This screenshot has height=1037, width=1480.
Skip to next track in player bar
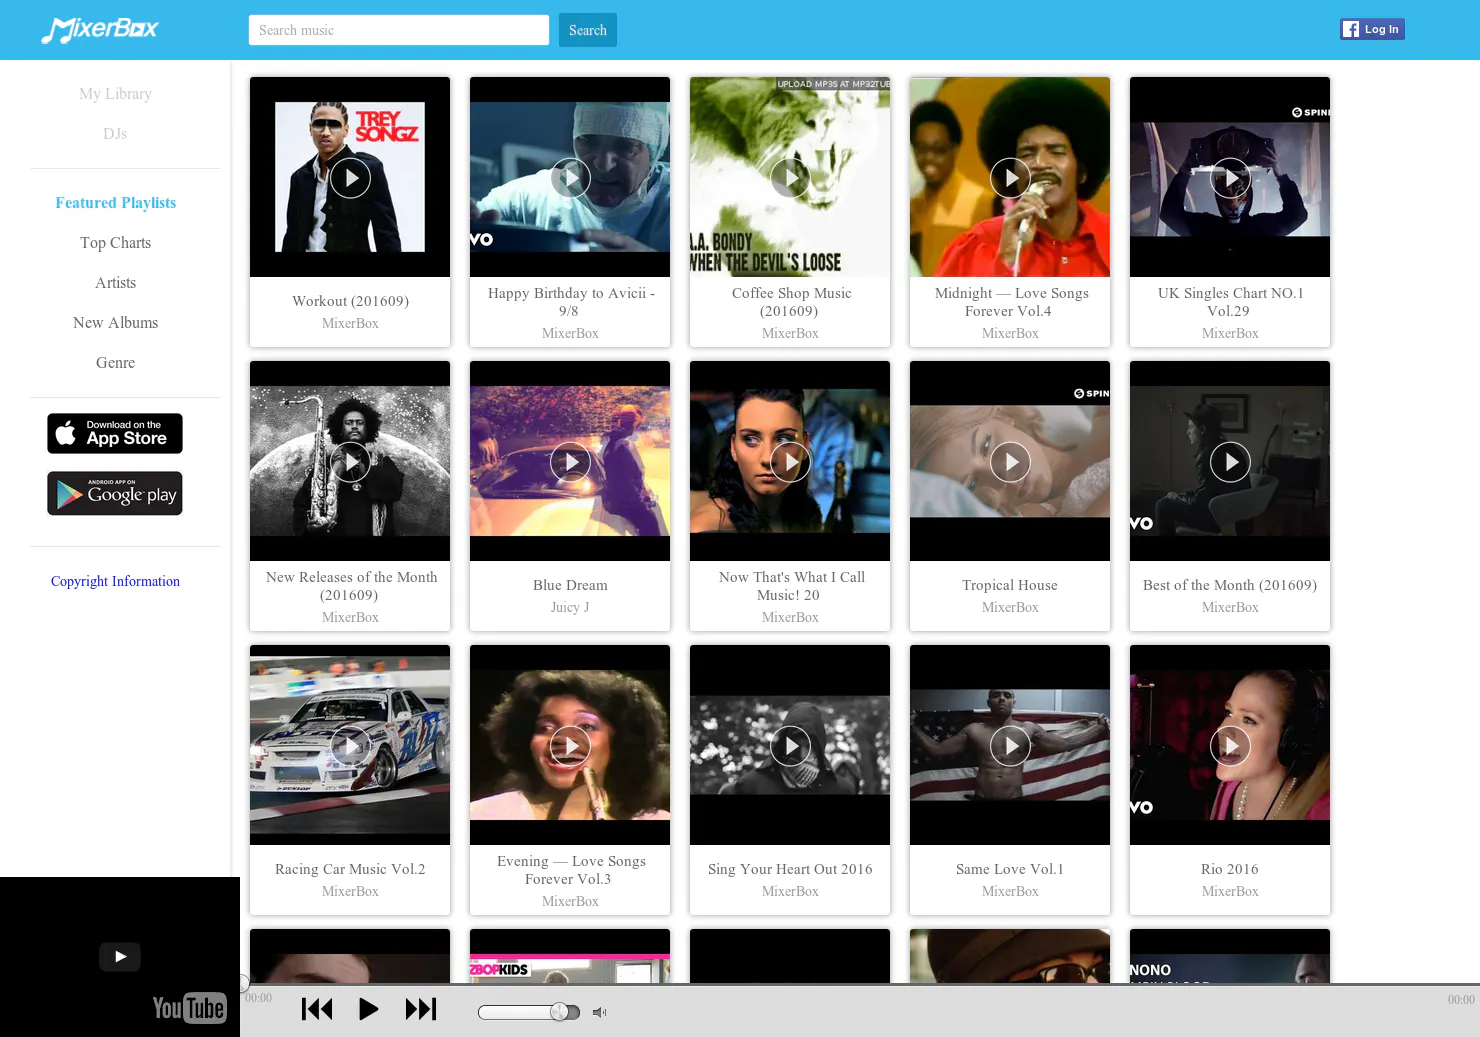pyautogui.click(x=421, y=1009)
